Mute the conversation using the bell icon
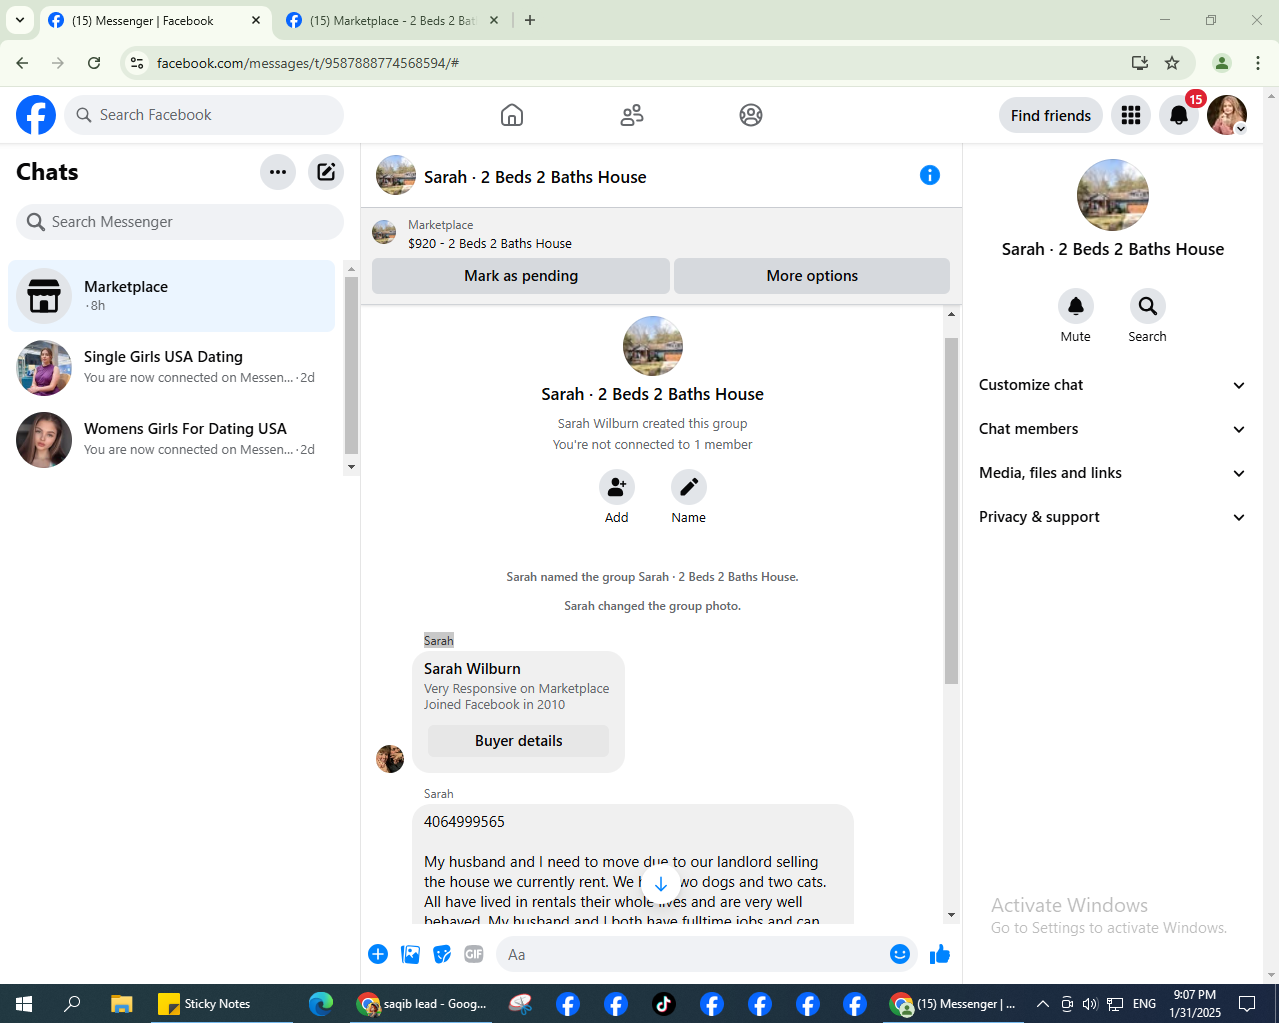1279x1023 pixels. point(1076,306)
